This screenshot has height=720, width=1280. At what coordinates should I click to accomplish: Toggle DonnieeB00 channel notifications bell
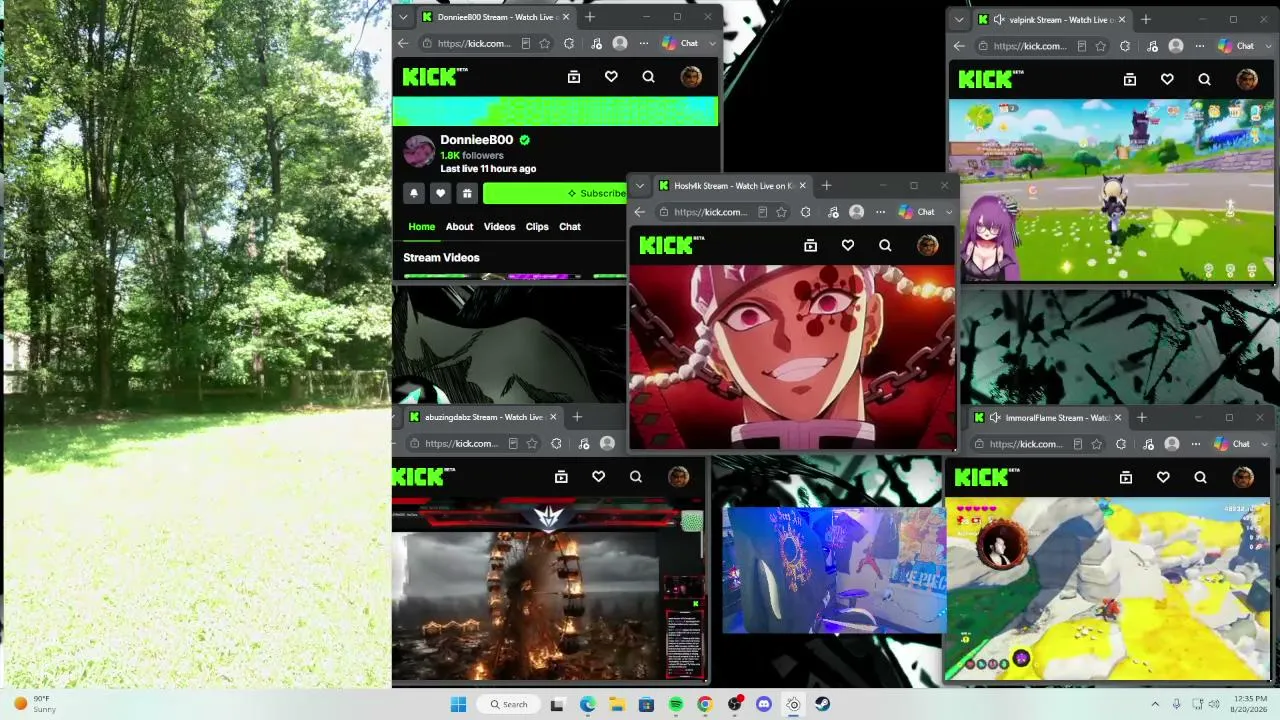point(414,193)
